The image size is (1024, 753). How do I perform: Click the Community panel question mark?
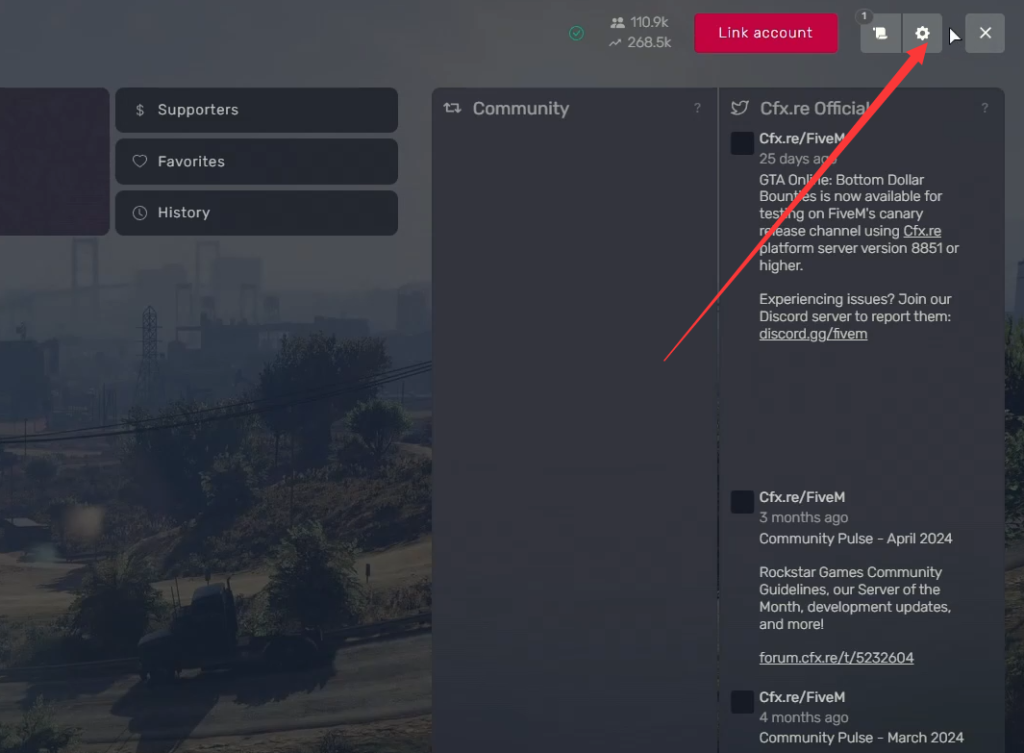pyautogui.click(x=697, y=108)
